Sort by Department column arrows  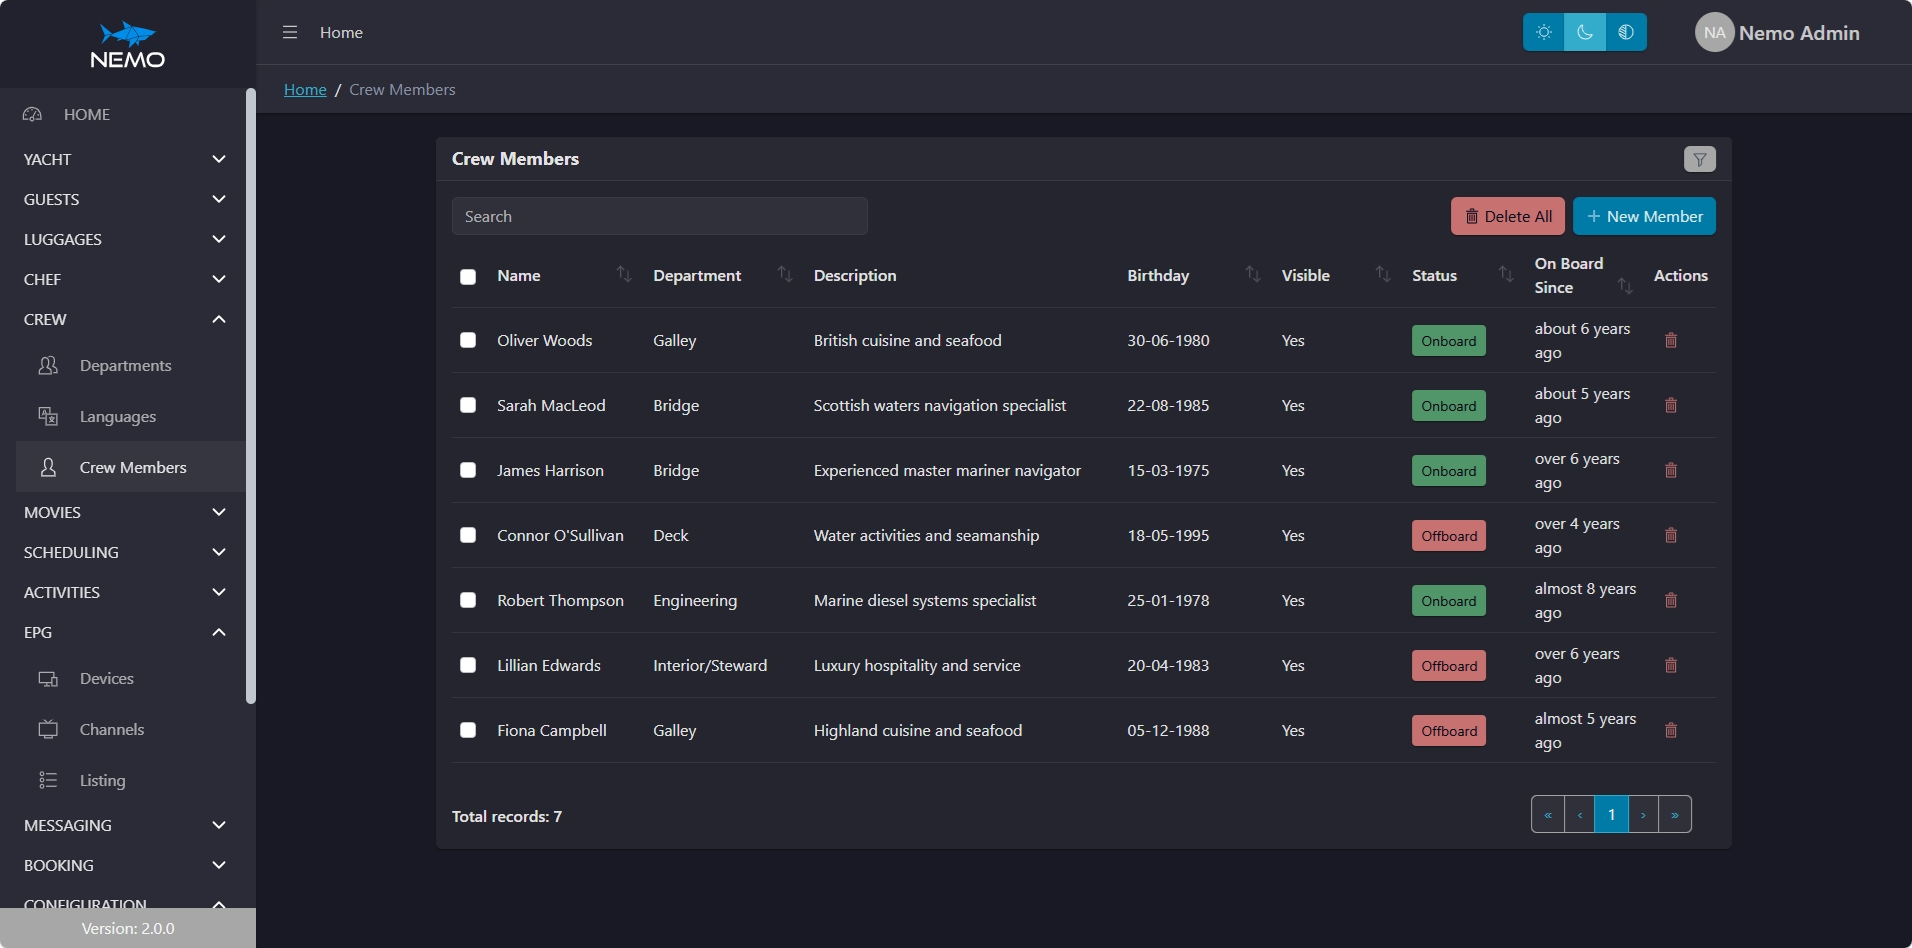pos(785,274)
